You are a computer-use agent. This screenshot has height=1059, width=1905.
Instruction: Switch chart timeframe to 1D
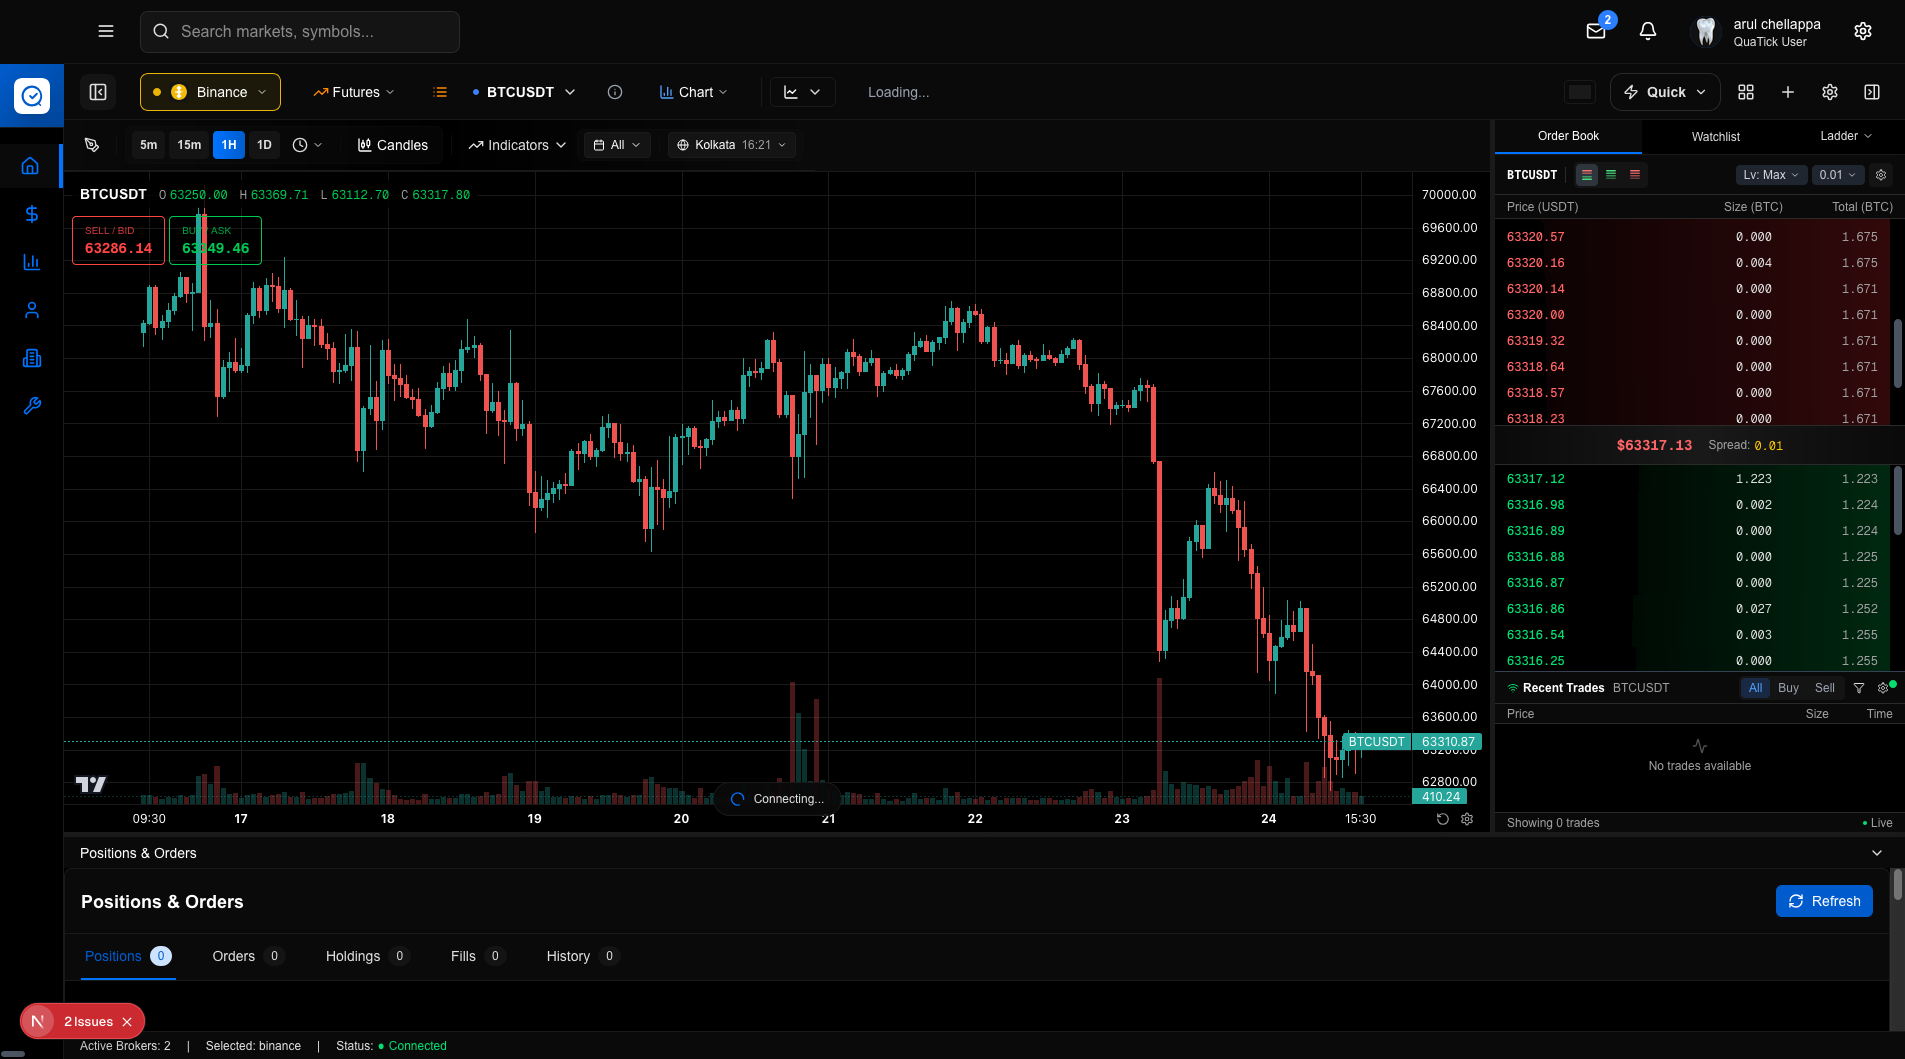[x=264, y=144]
